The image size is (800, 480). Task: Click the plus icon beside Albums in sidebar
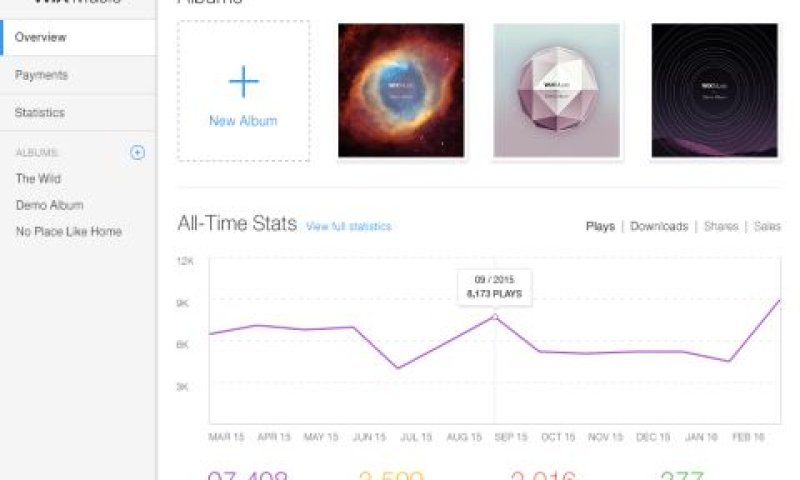[137, 152]
